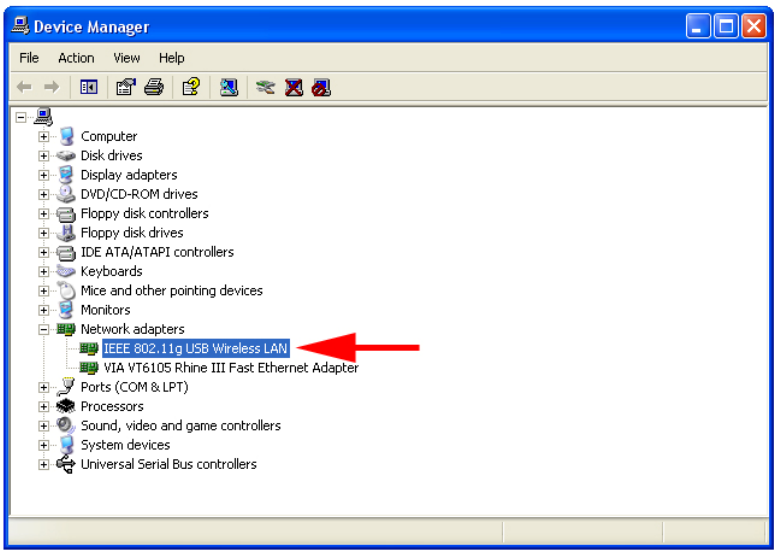Select the Mice and other pointing devices label
This screenshot has width=780, height=557.
point(172,290)
